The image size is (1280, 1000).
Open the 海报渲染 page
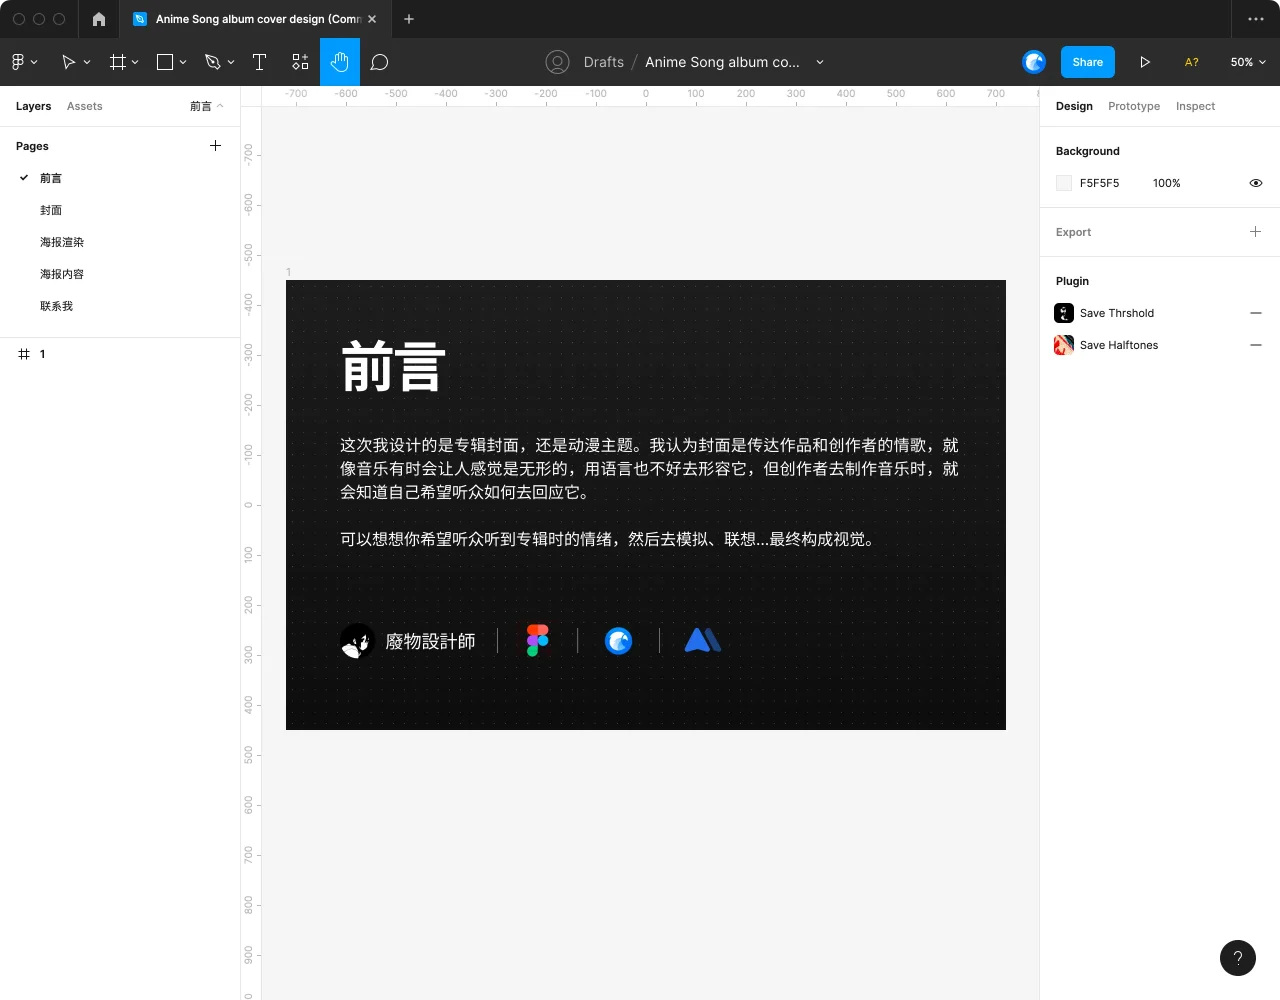coord(62,242)
